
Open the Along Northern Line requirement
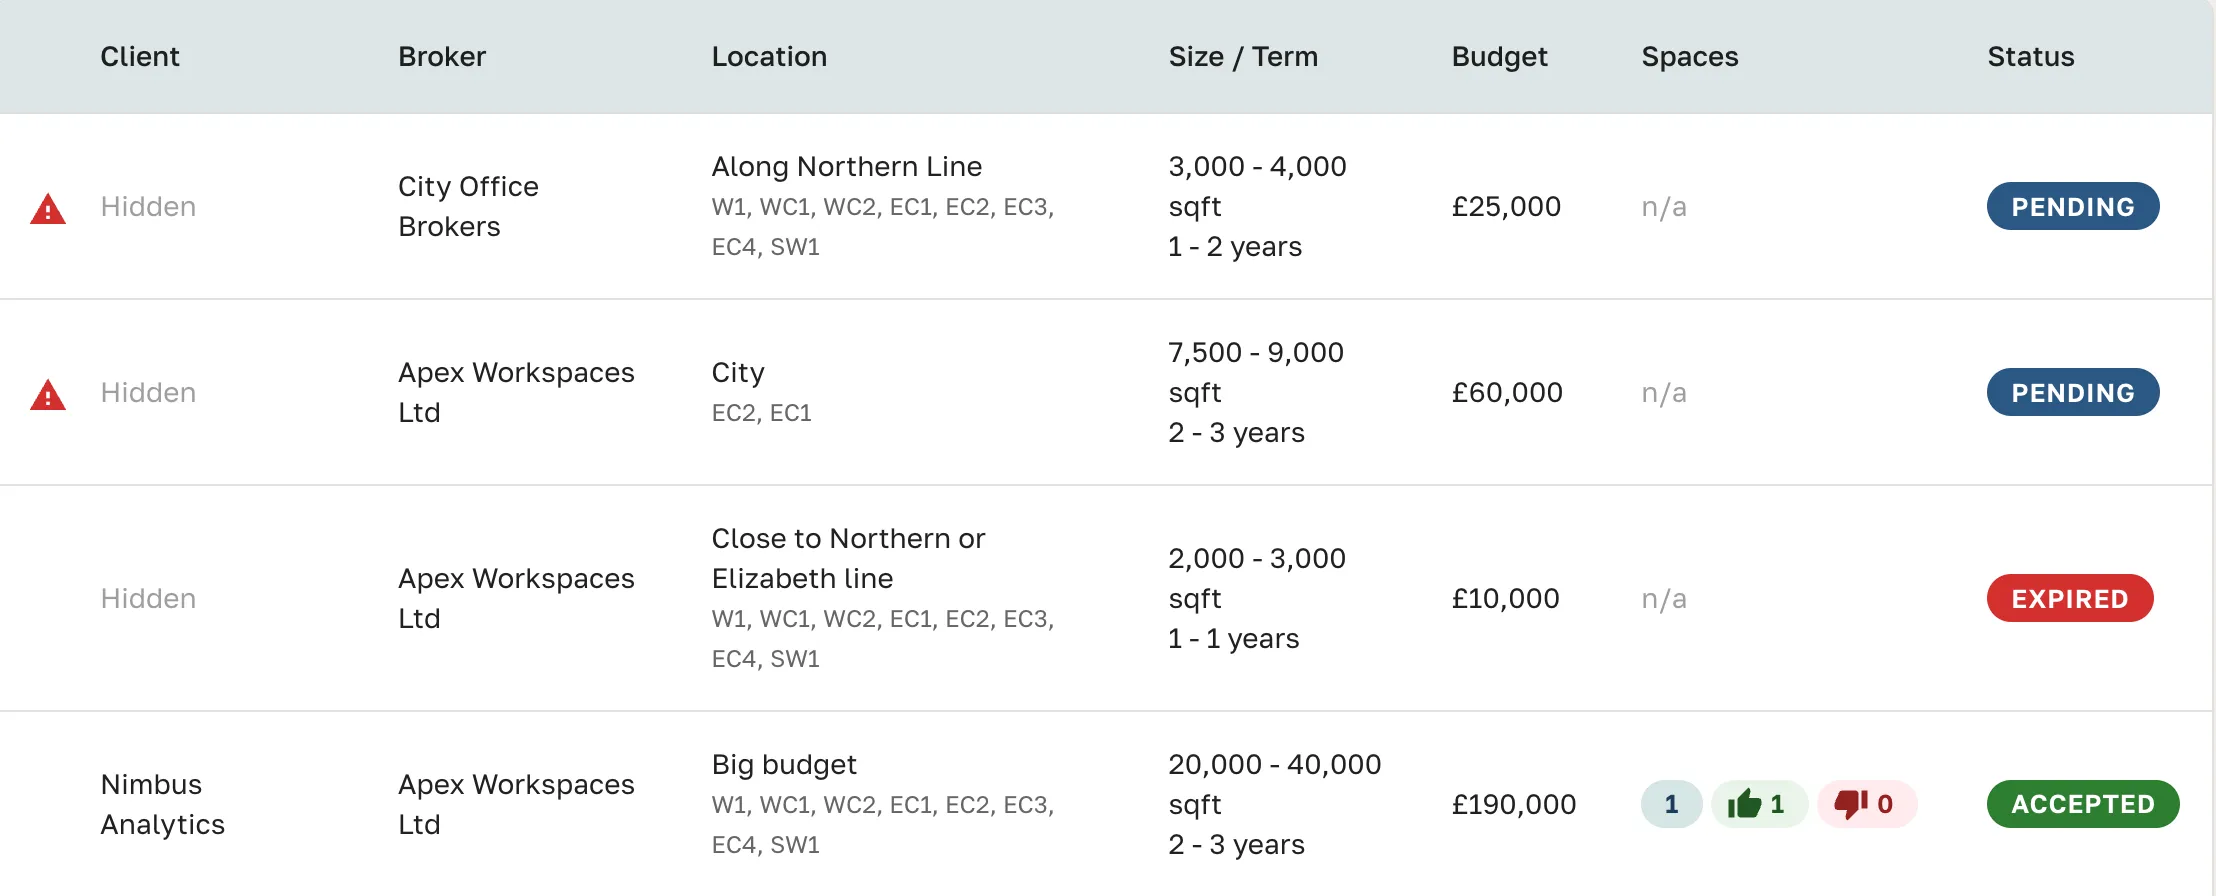[846, 166]
